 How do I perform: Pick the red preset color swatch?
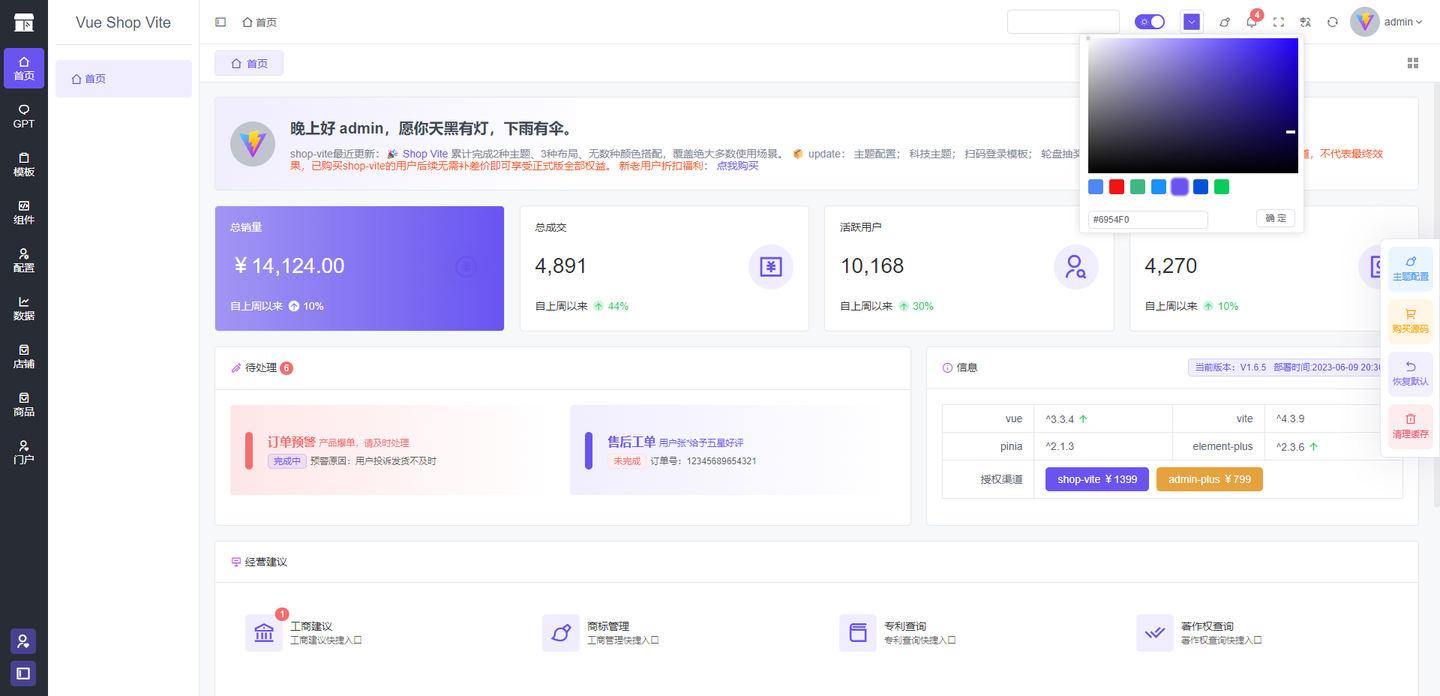click(1116, 186)
